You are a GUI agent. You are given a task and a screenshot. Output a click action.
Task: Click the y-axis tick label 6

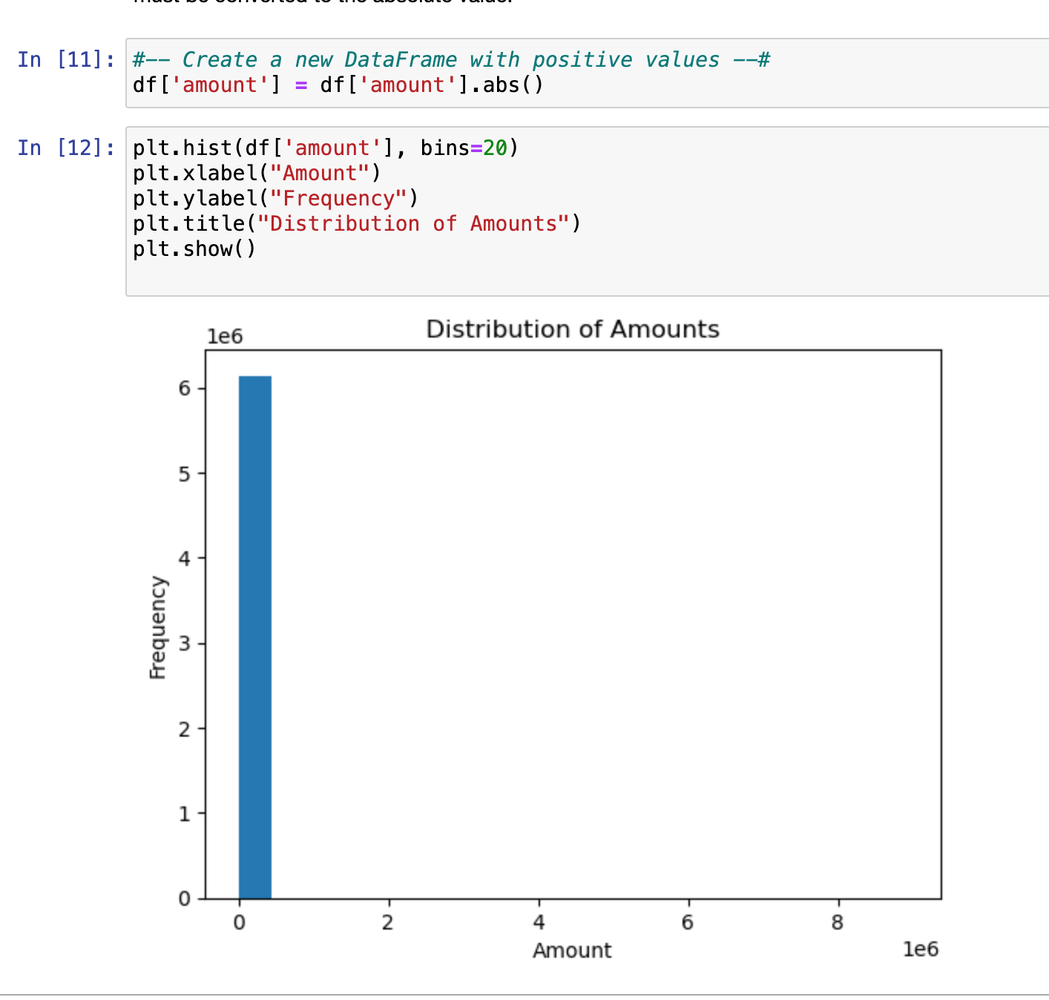[x=185, y=388]
